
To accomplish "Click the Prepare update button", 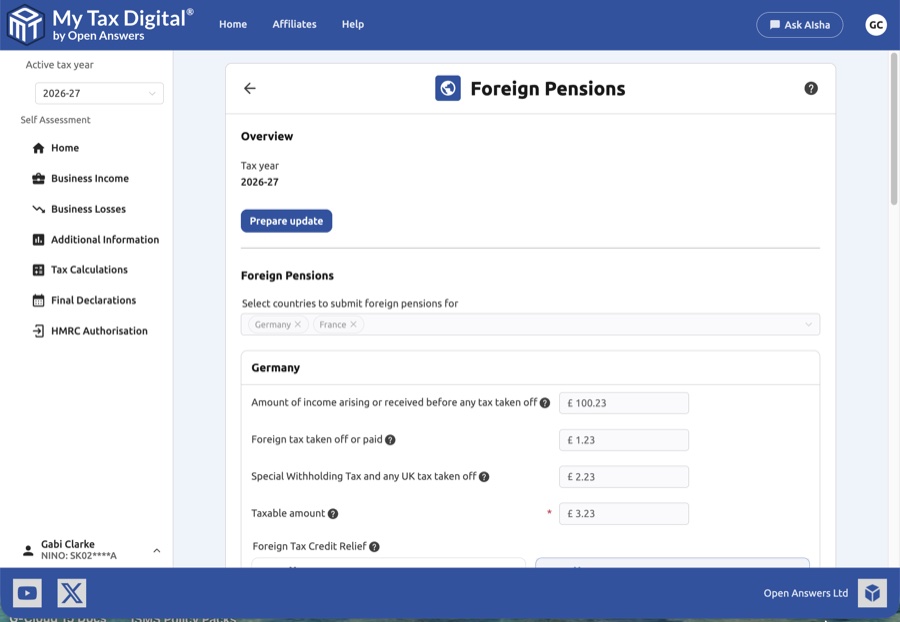I will pyautogui.click(x=286, y=220).
